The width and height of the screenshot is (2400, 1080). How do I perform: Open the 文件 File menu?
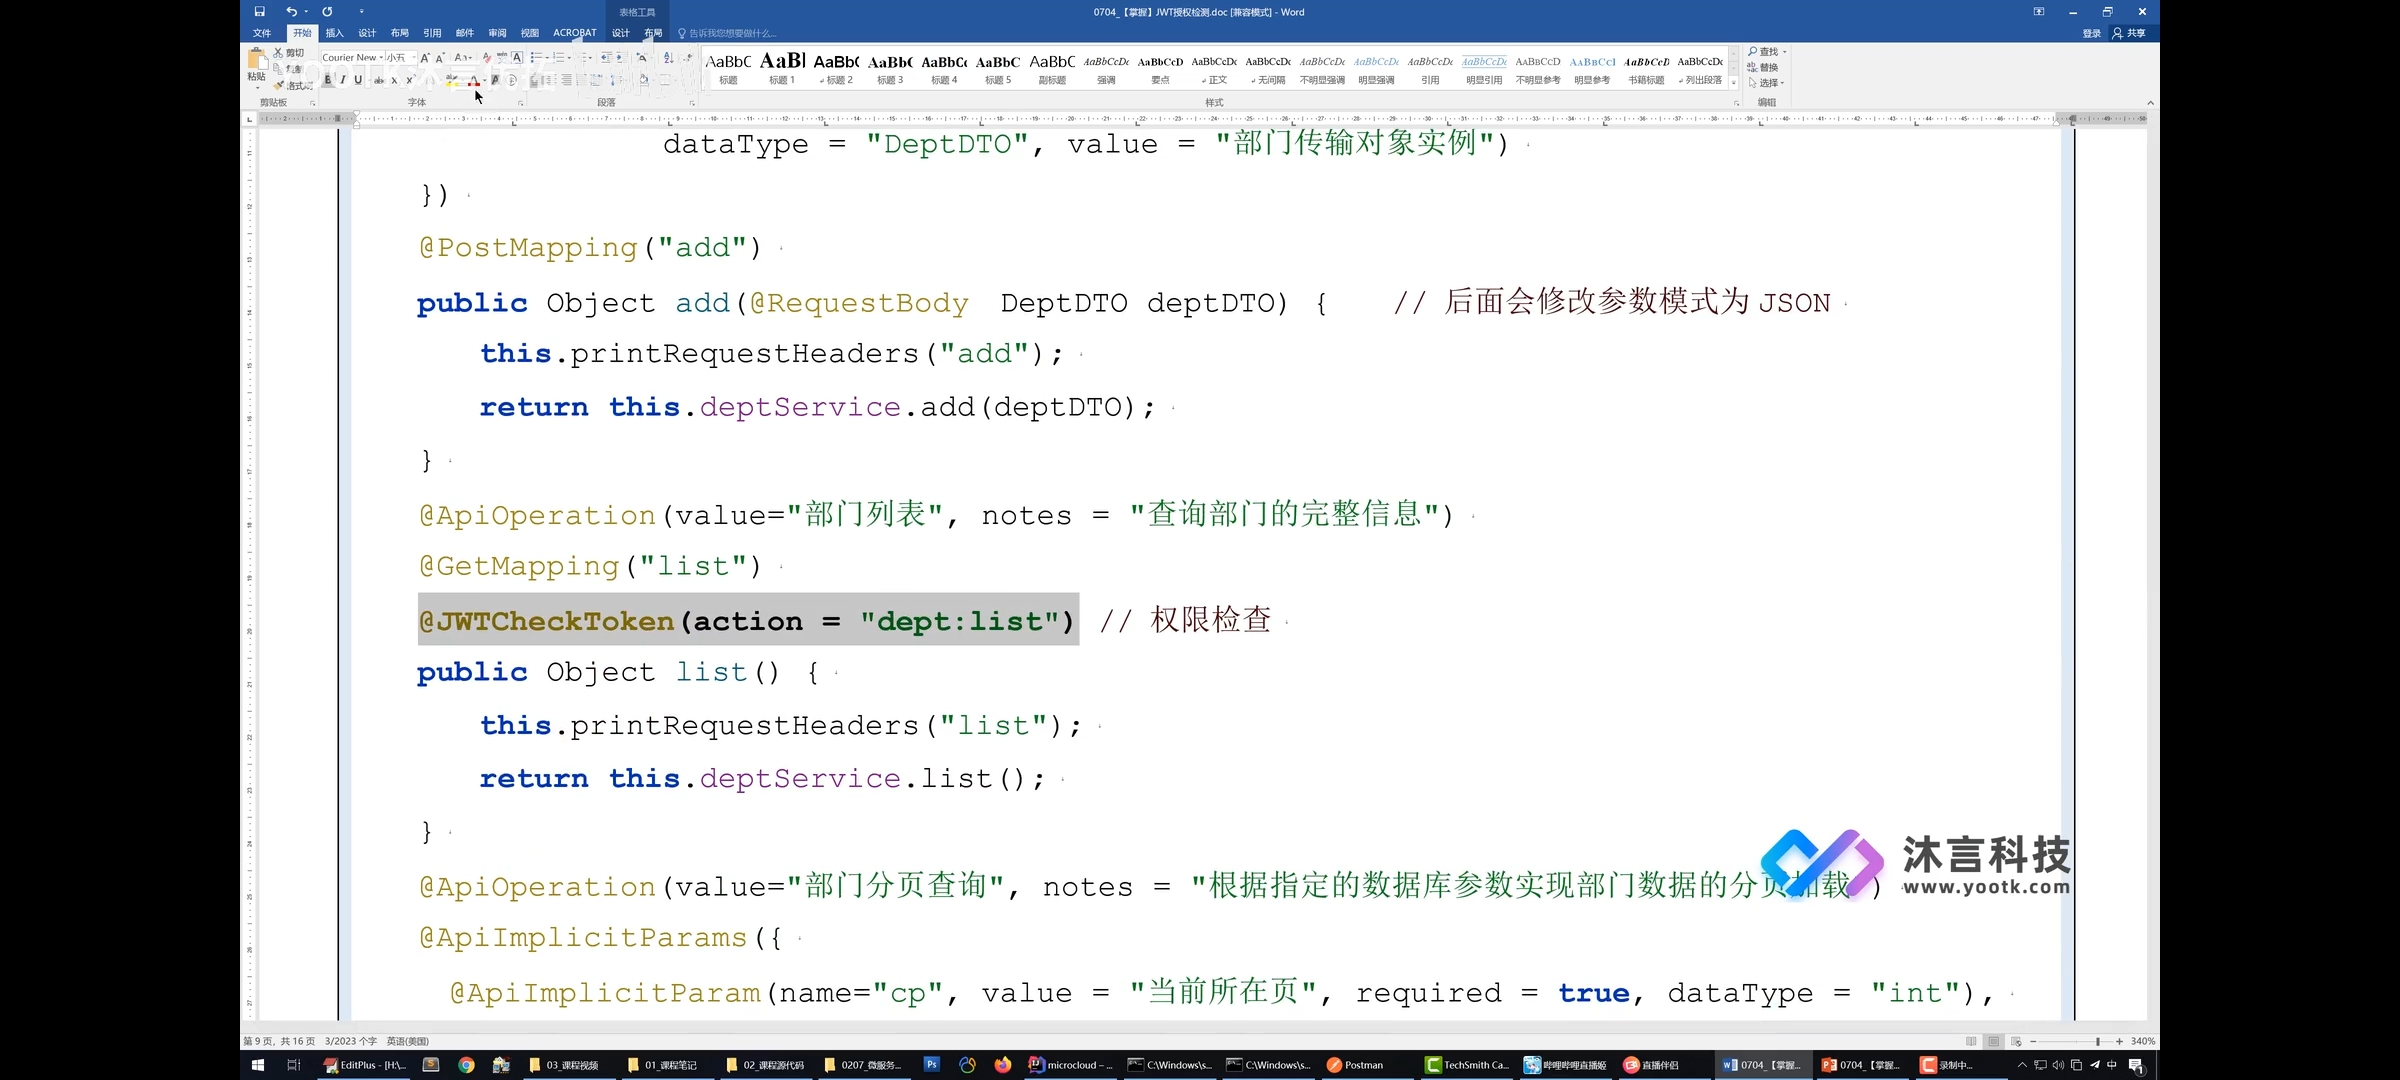pyautogui.click(x=262, y=33)
